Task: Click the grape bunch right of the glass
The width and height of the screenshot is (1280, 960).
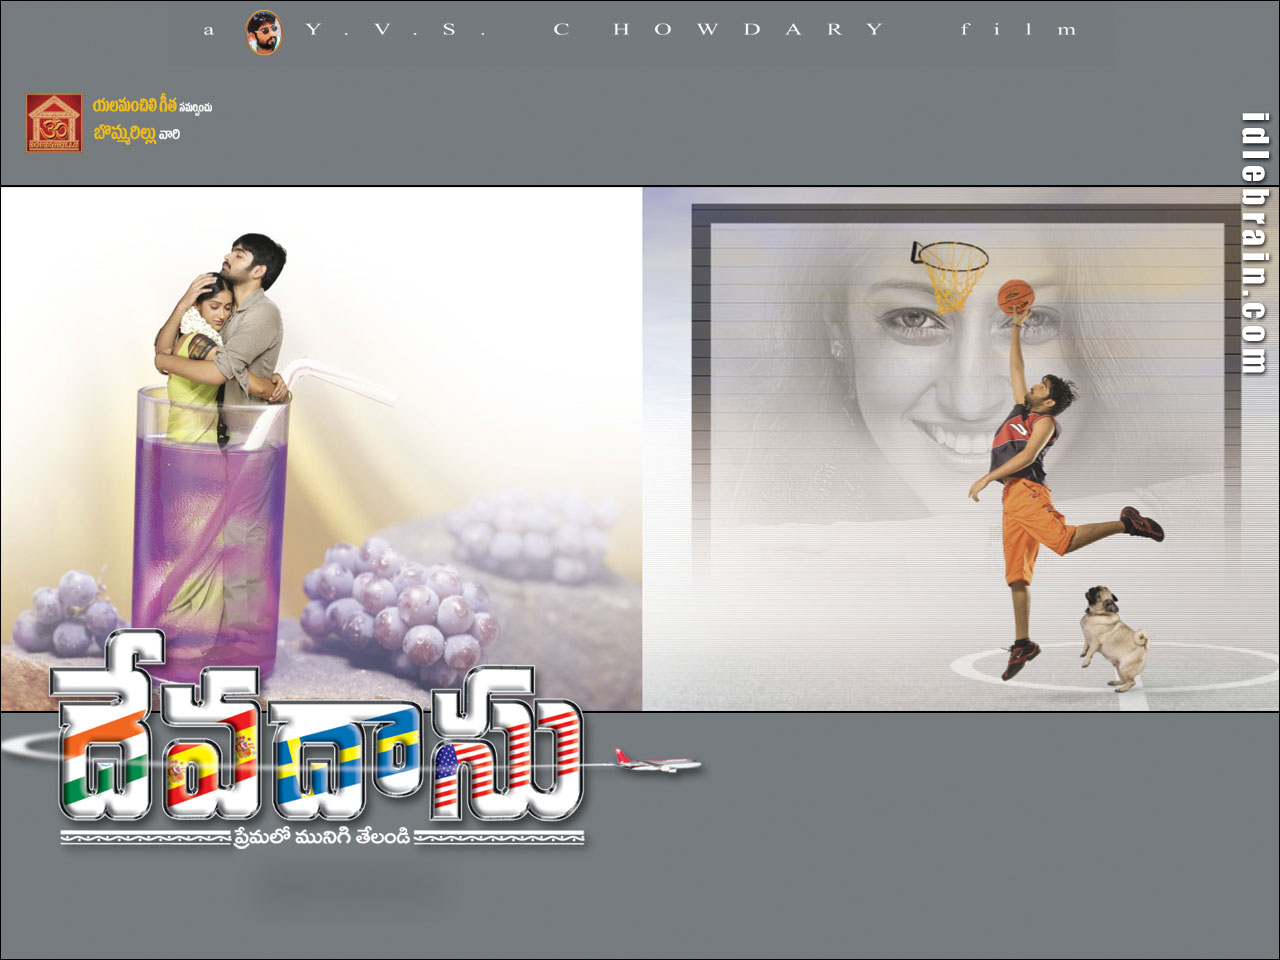Action: coord(400,605)
